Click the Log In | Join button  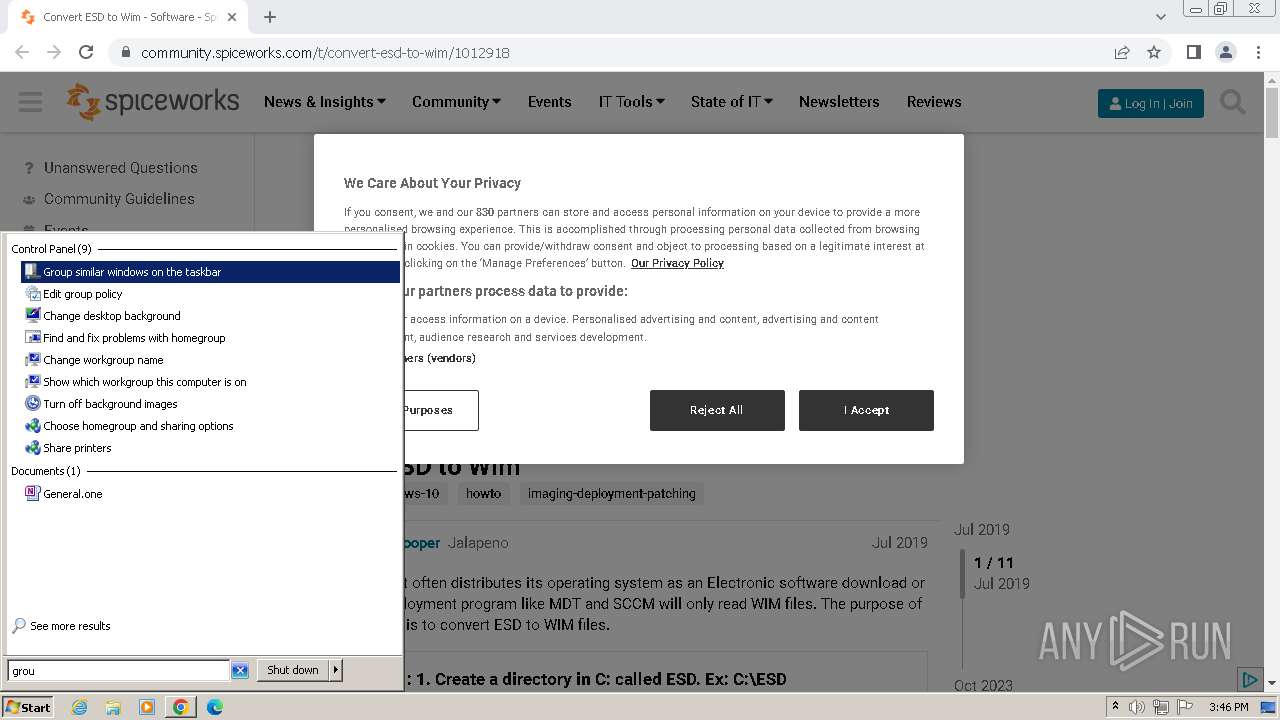pyautogui.click(x=1151, y=103)
